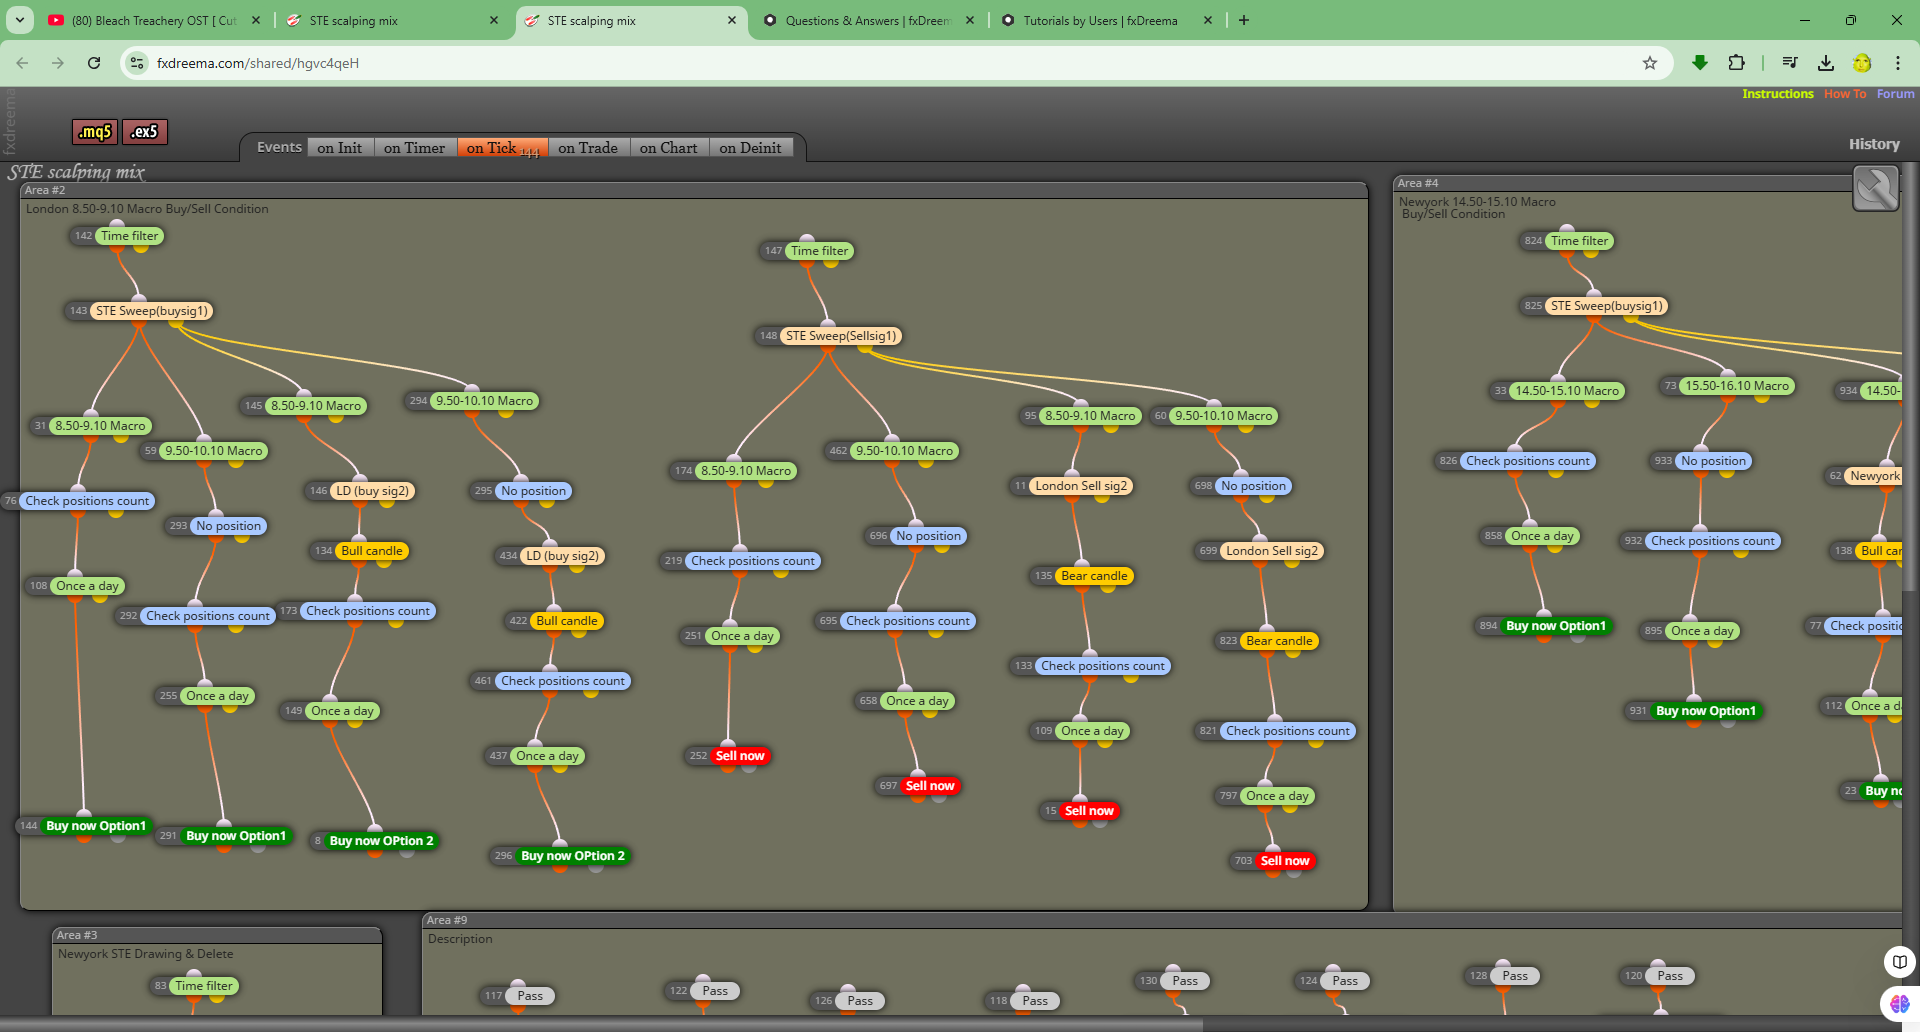Click the book icon at bottom right
1920x1032 pixels.
[1899, 962]
